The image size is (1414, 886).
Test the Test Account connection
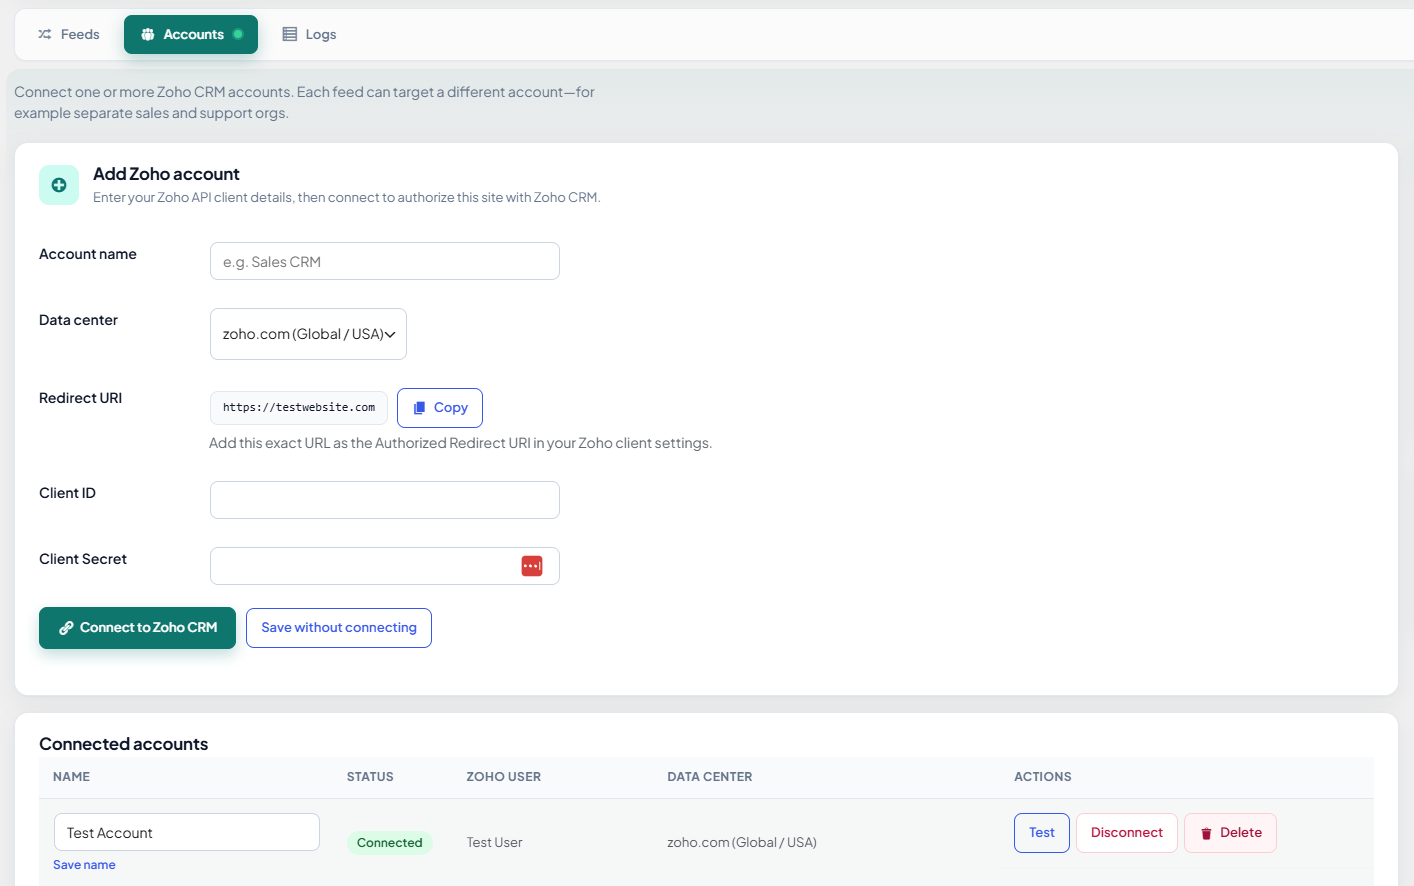(1042, 833)
